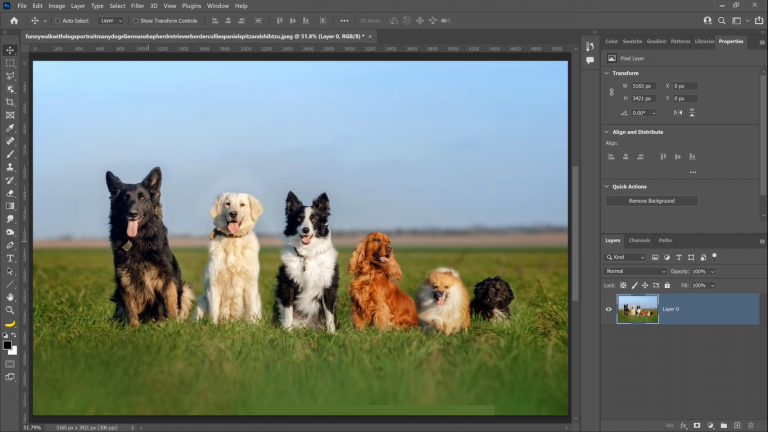Viewport: 768px width, 432px height.
Task: Hide Layer 0 using the eye icon
Action: [x=608, y=309]
